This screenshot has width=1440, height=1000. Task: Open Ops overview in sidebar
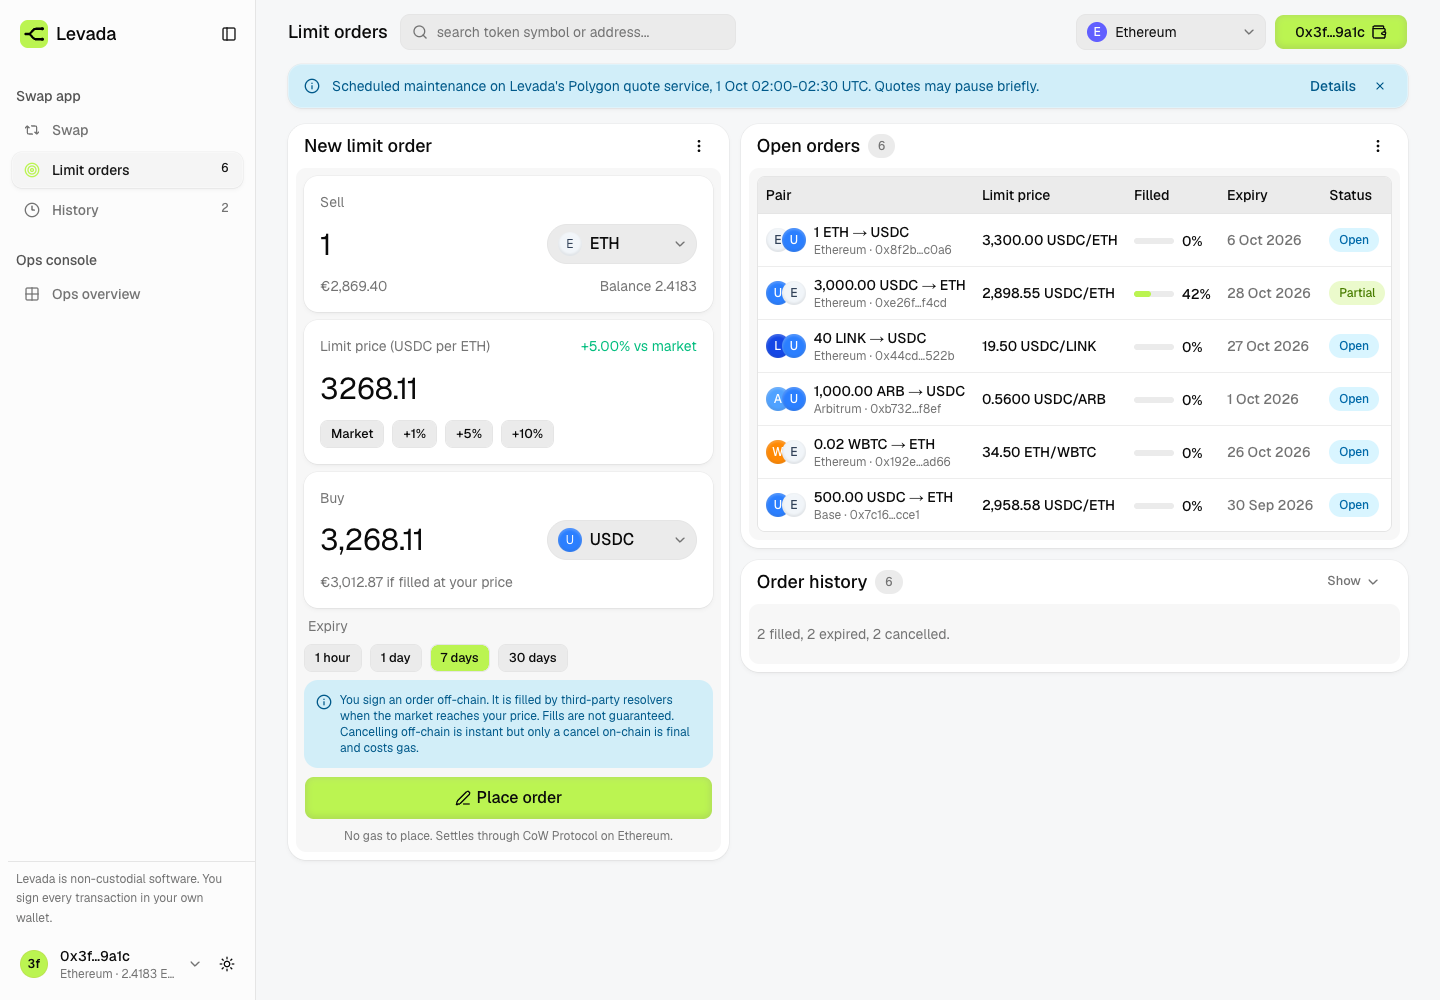tap(127, 294)
